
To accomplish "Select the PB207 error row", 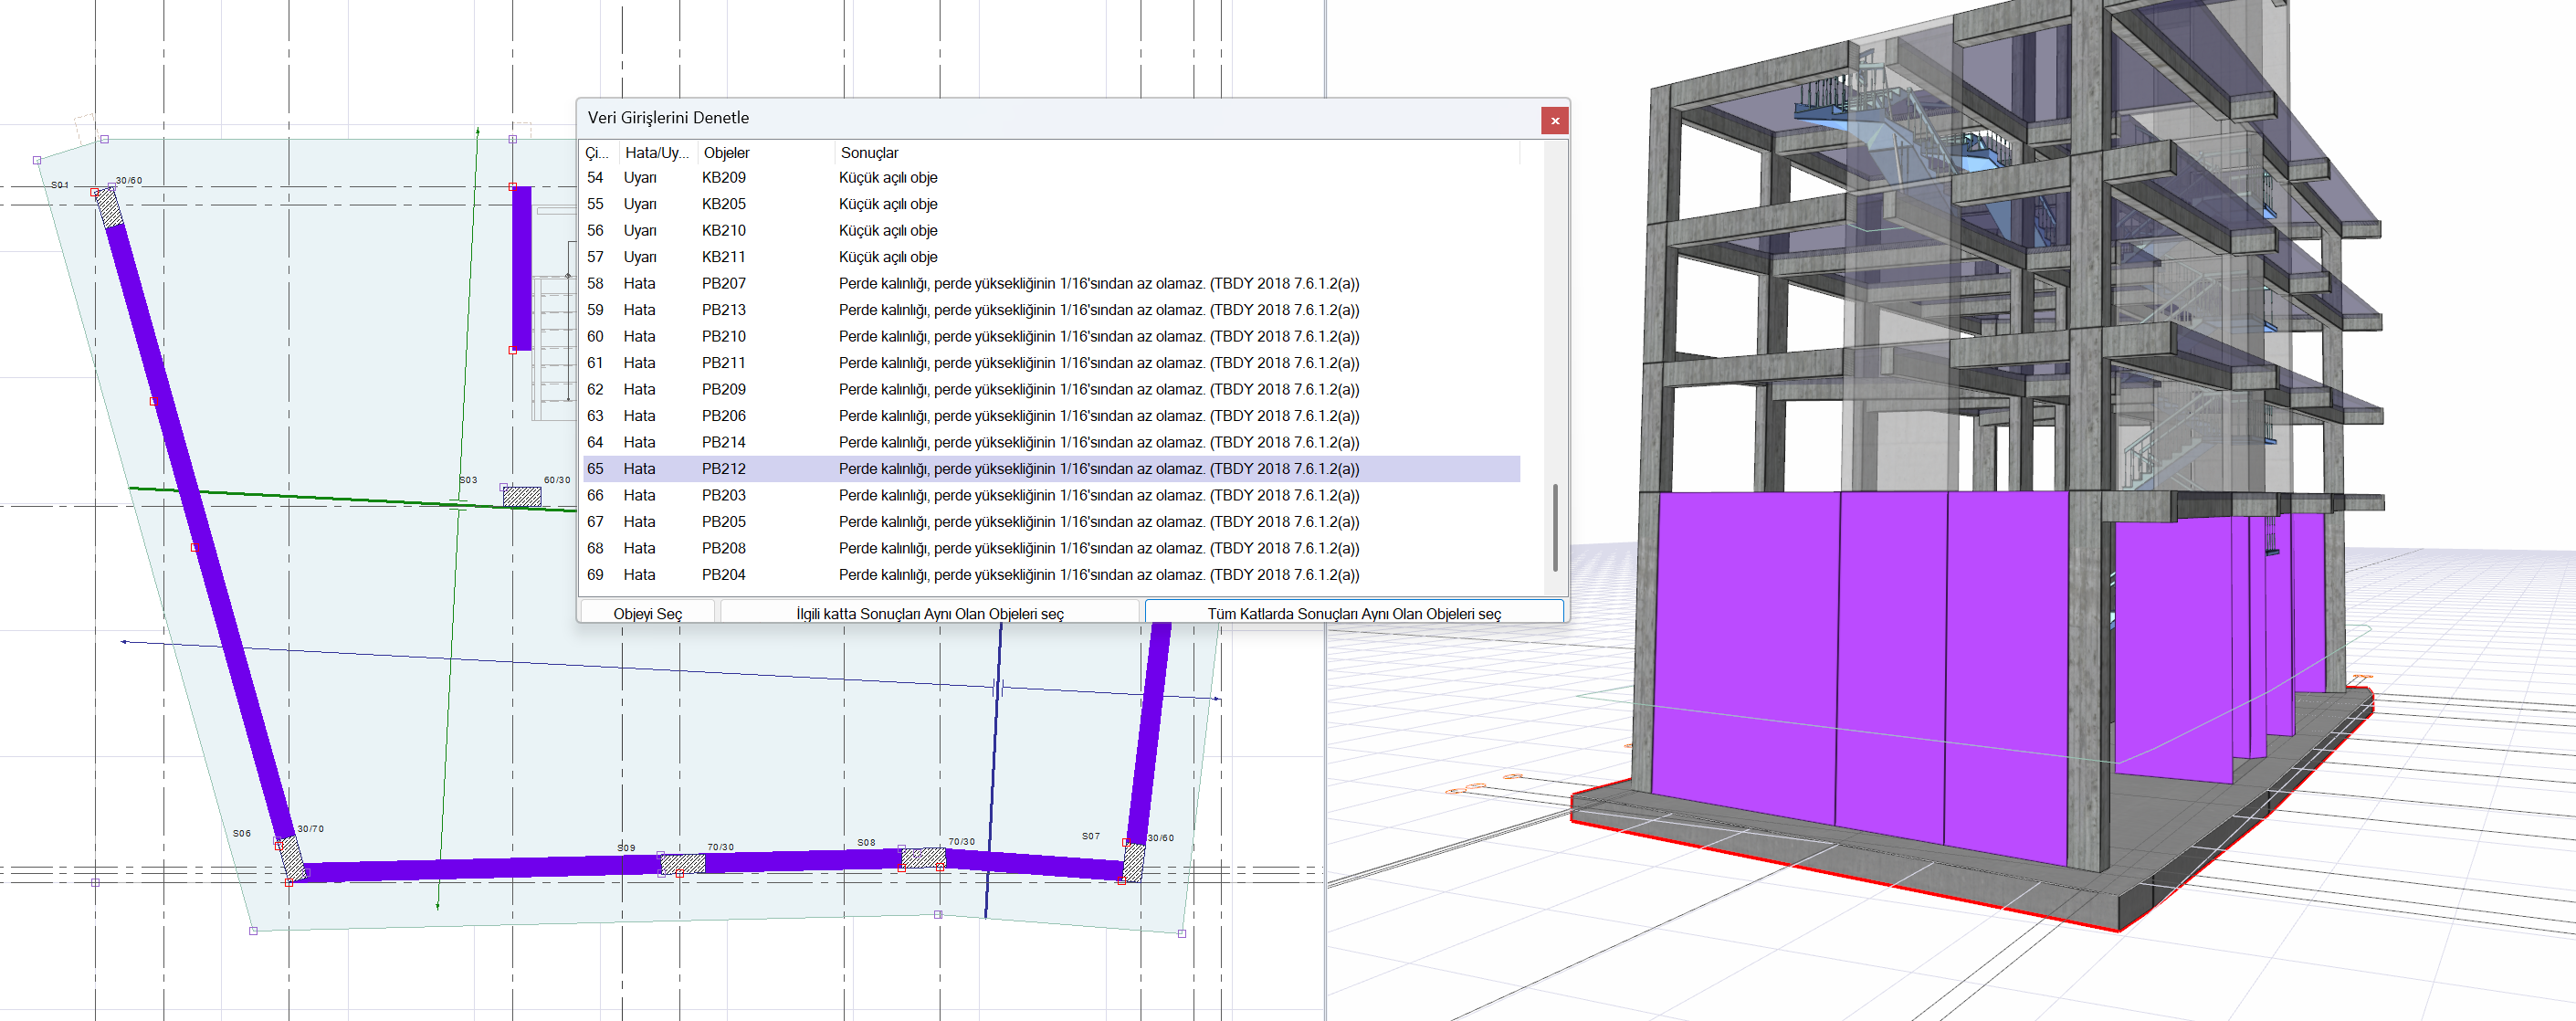I will [x=723, y=283].
